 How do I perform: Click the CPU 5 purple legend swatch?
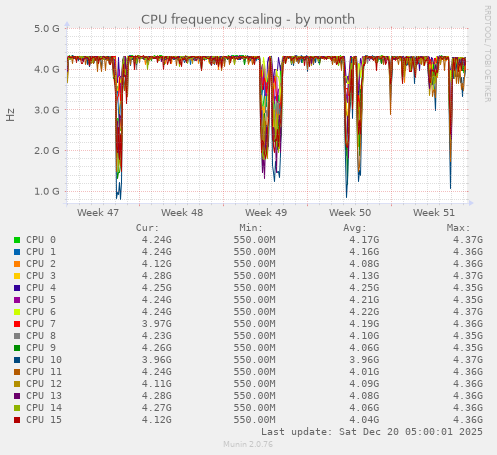pos(17,300)
